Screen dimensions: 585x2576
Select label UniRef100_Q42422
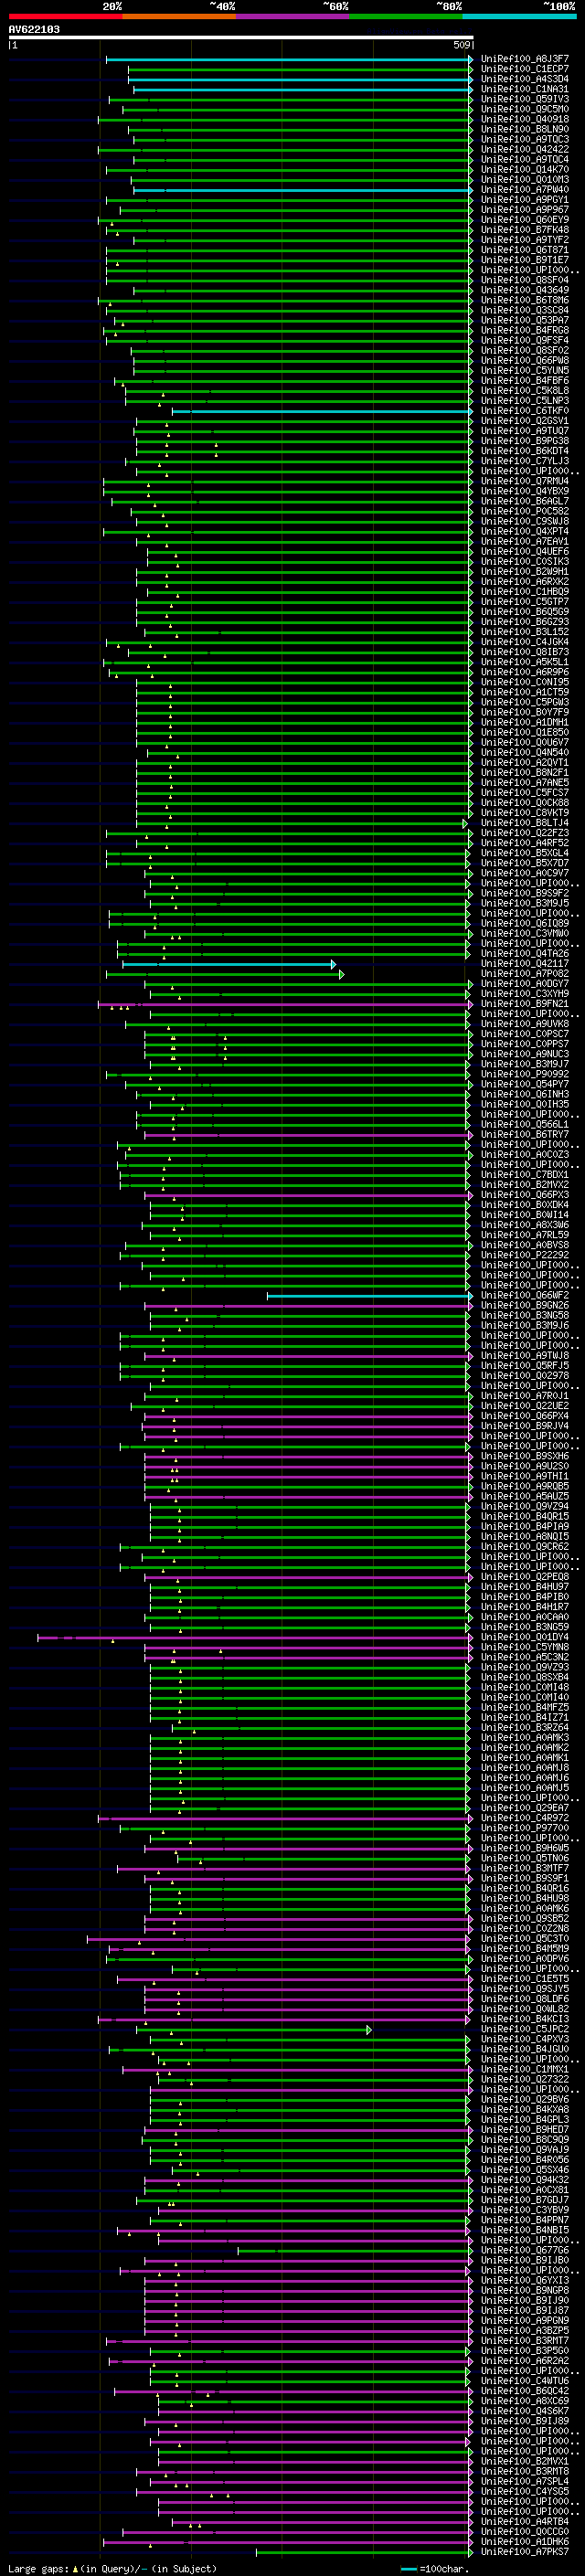[x=525, y=149]
